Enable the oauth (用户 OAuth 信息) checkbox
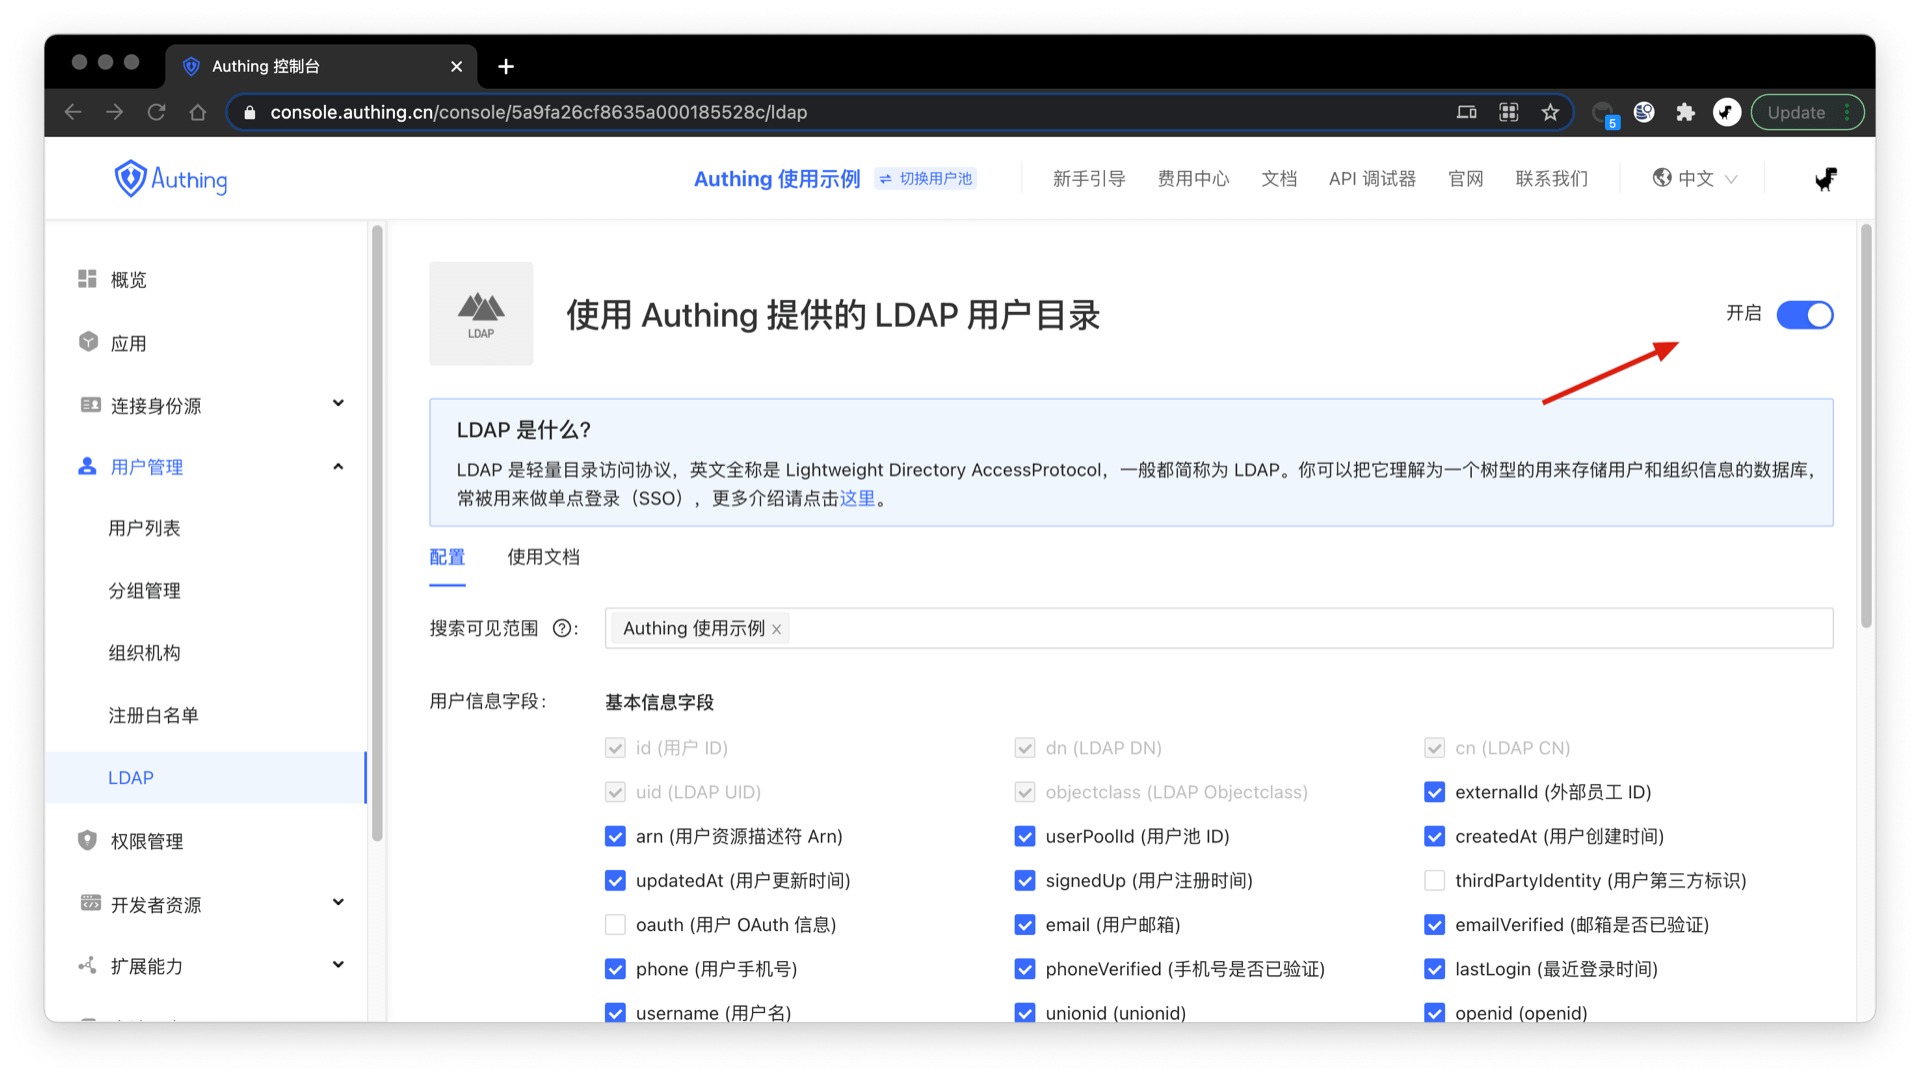1920x1077 pixels. [x=615, y=925]
